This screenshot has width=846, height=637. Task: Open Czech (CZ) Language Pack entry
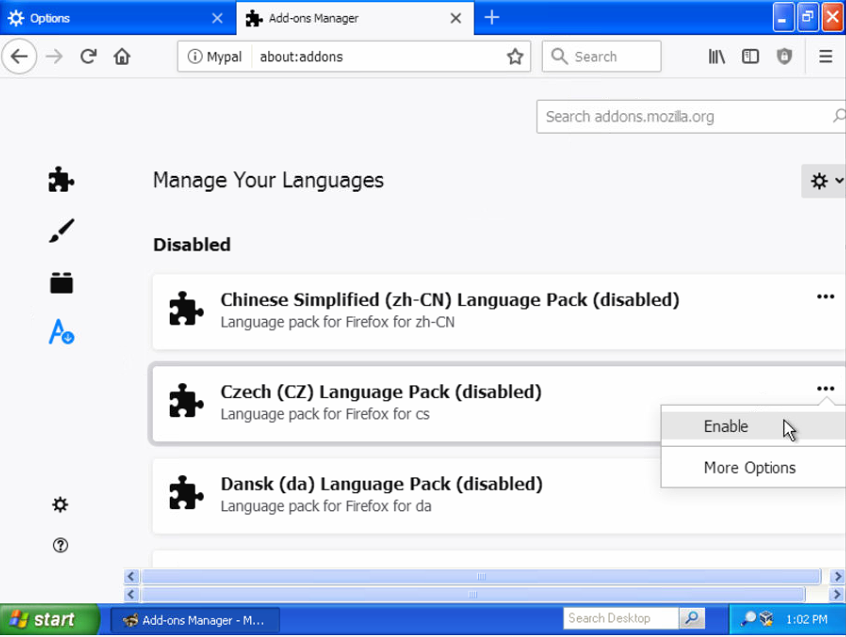[499, 403]
